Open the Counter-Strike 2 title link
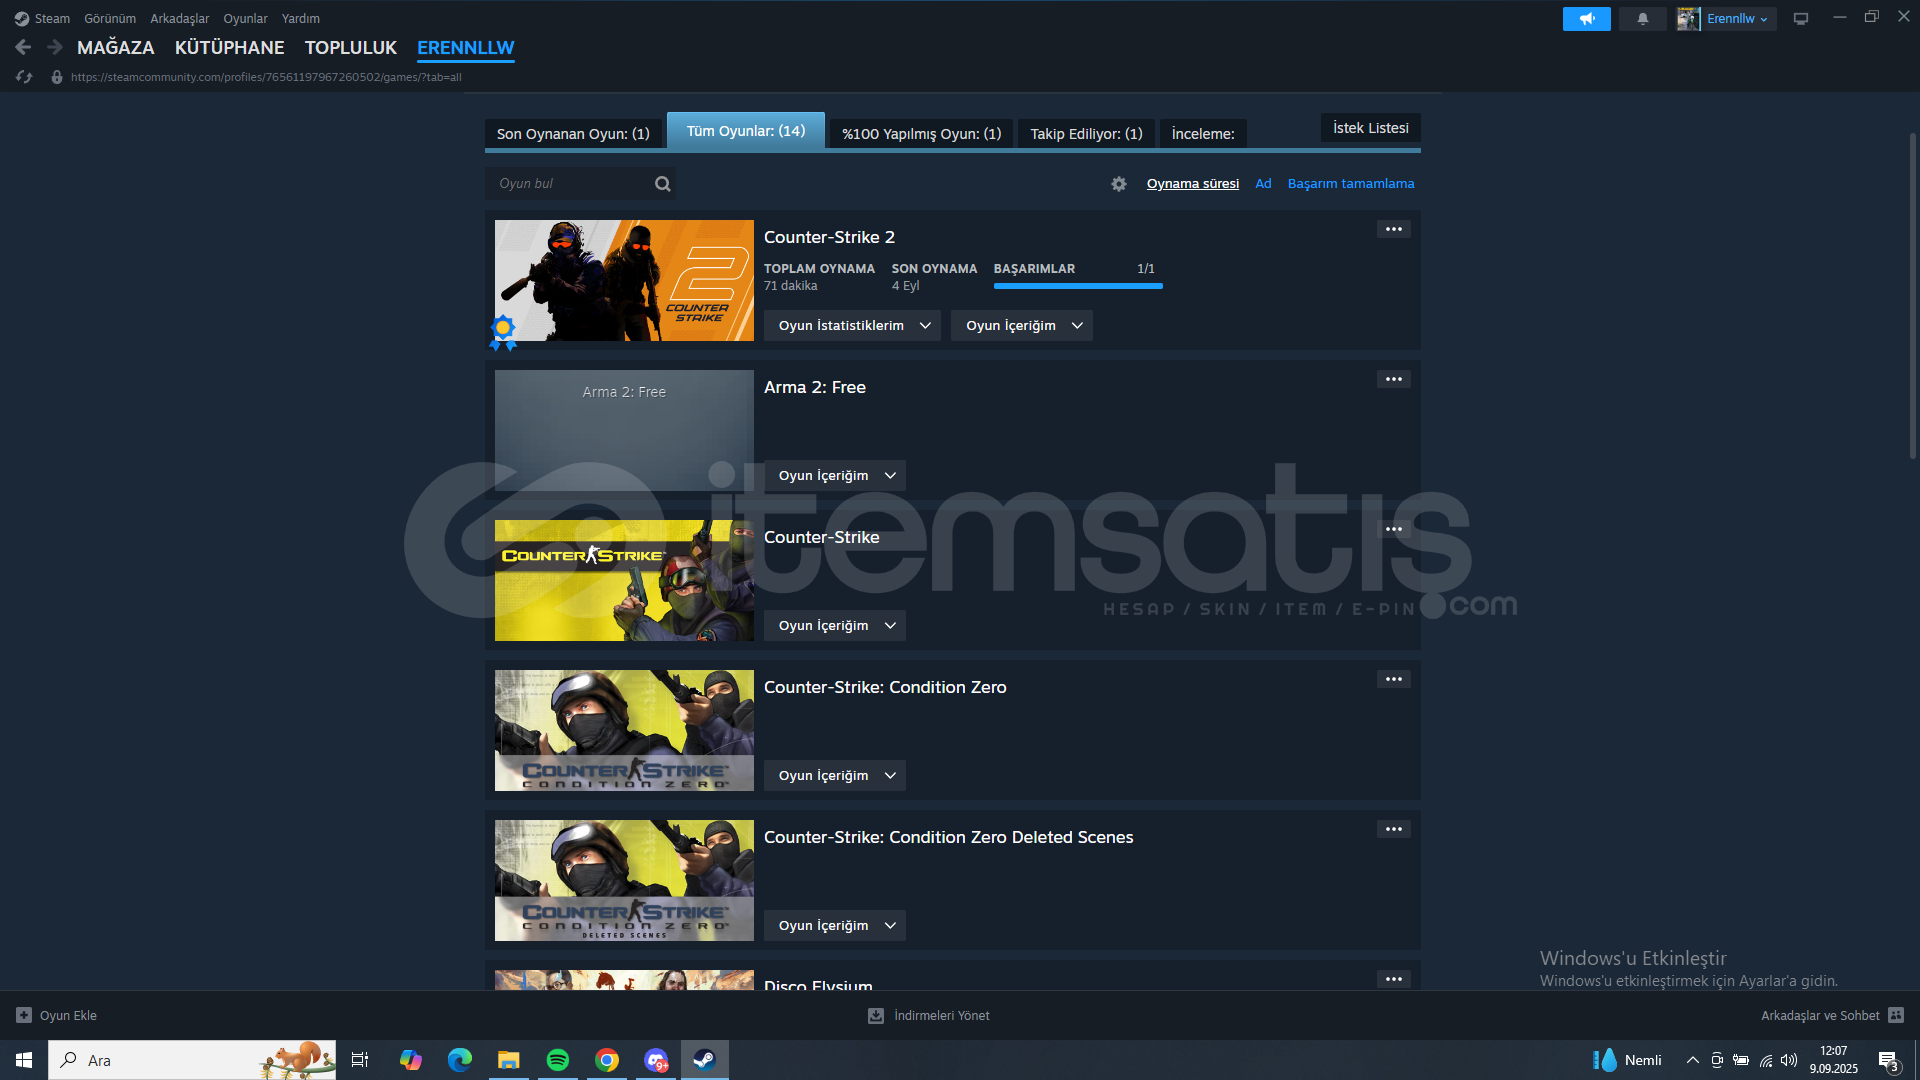The width and height of the screenshot is (1920, 1080). point(829,237)
